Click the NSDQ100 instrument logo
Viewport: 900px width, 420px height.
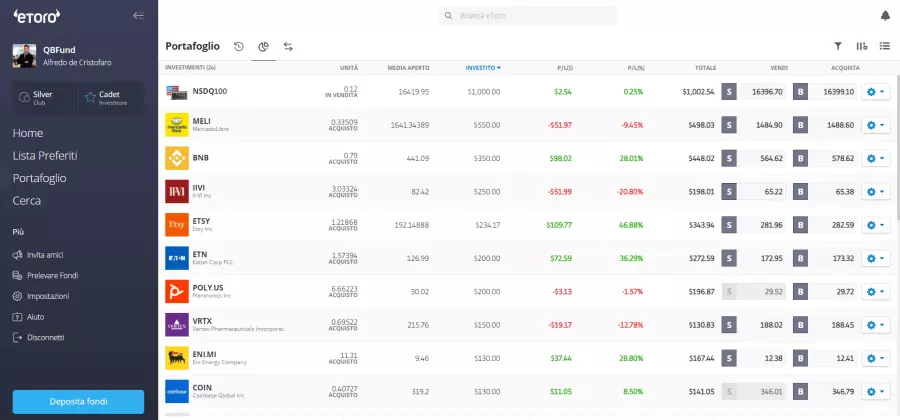click(177, 92)
